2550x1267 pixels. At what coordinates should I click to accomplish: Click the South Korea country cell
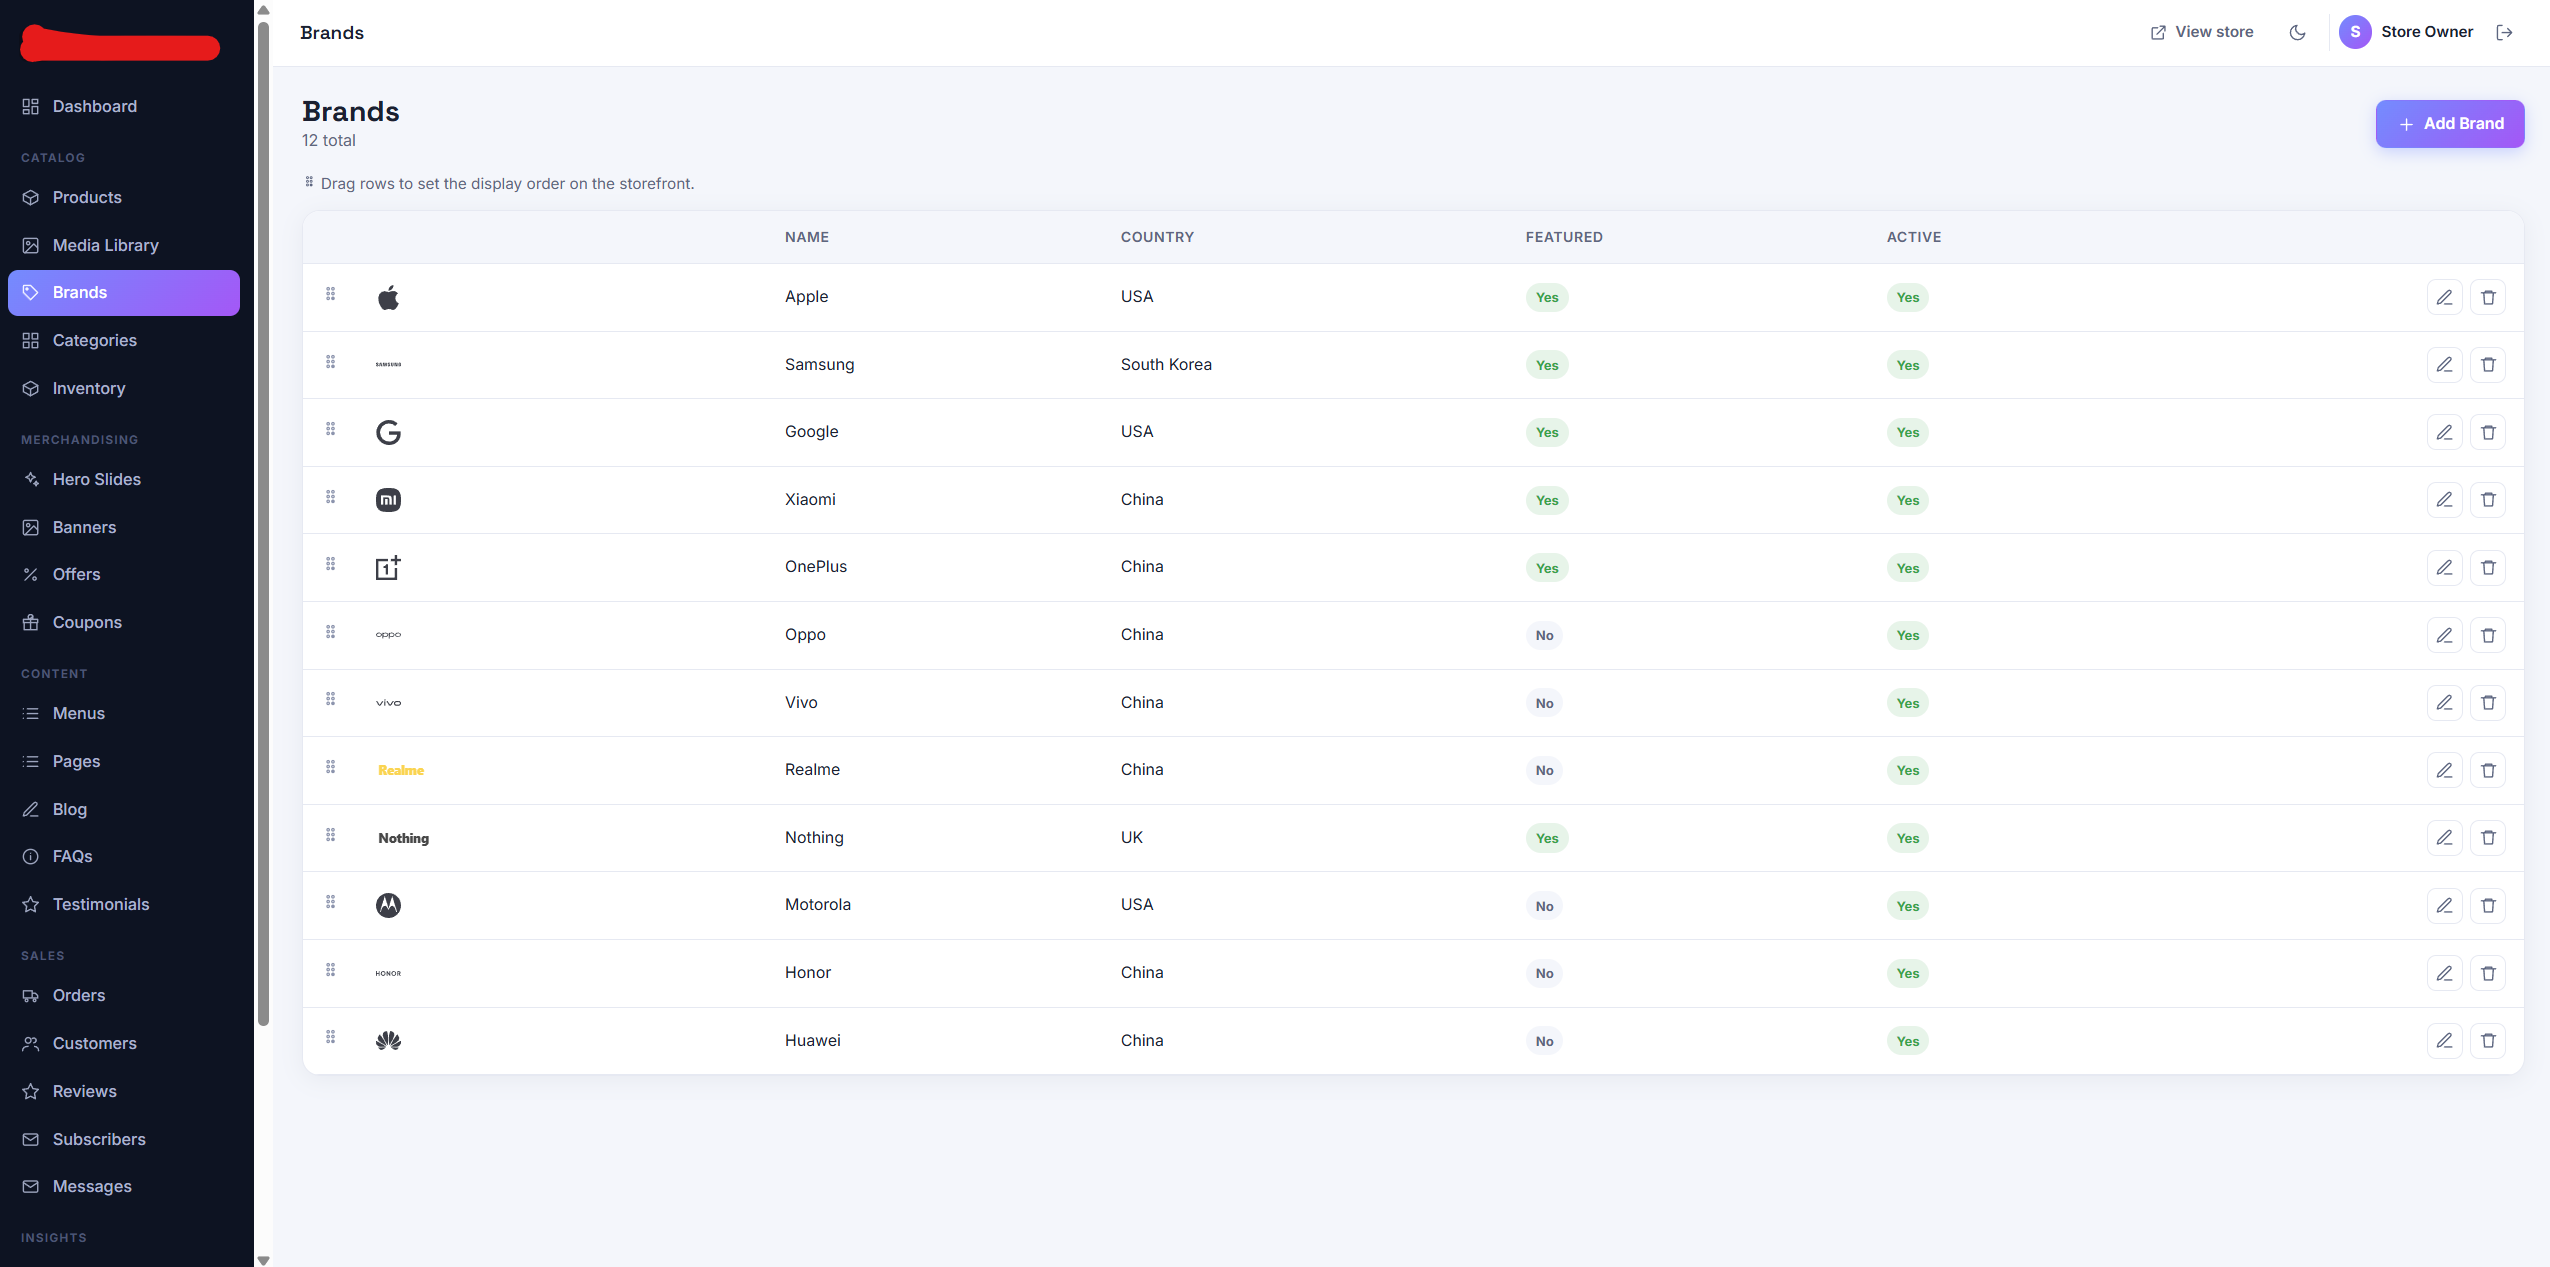click(1166, 365)
